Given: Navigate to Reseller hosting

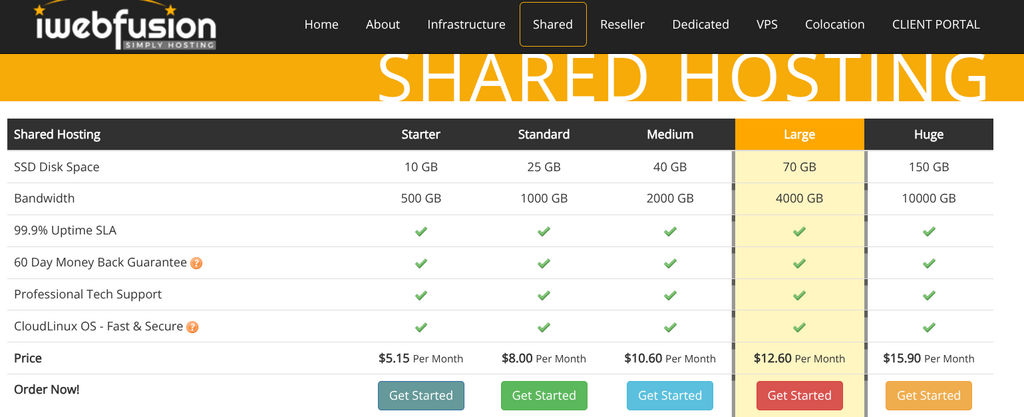Looking at the screenshot, I should point(622,24).
